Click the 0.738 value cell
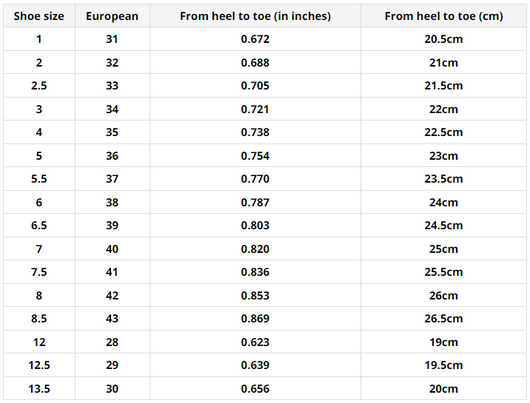This screenshot has height=403, width=530. tap(255, 132)
